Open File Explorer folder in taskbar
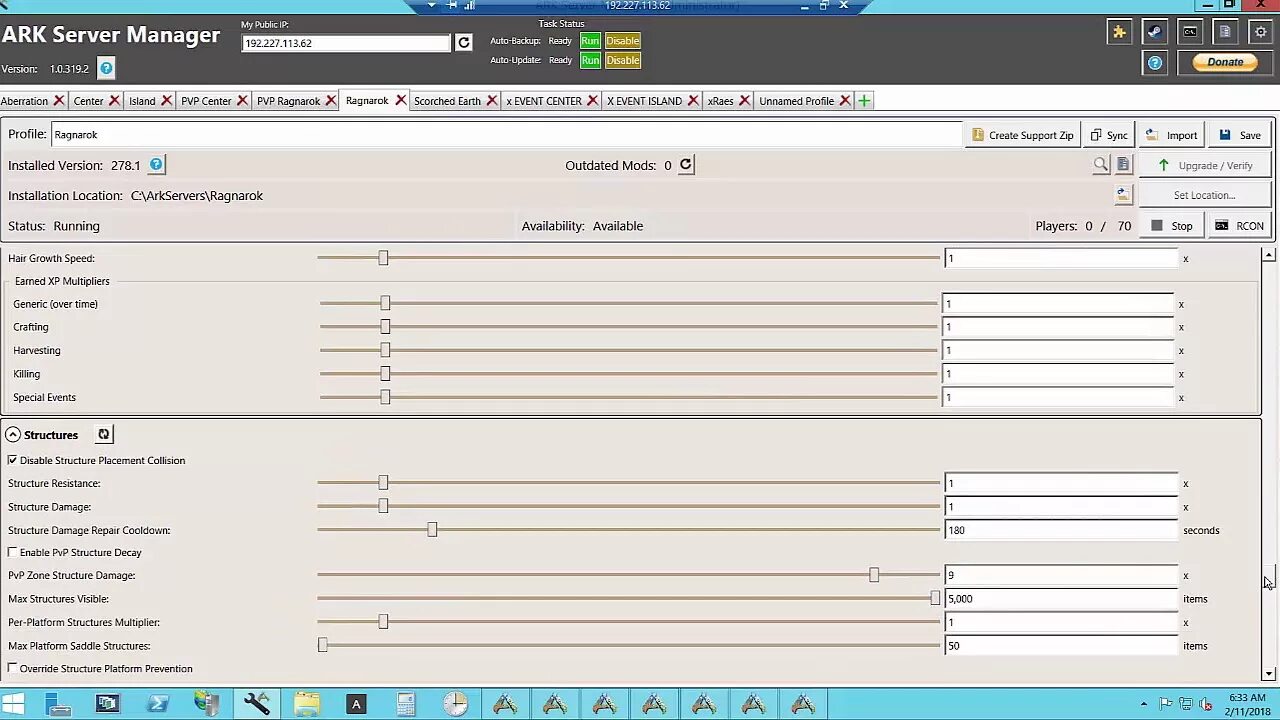The image size is (1280, 720). [306, 704]
